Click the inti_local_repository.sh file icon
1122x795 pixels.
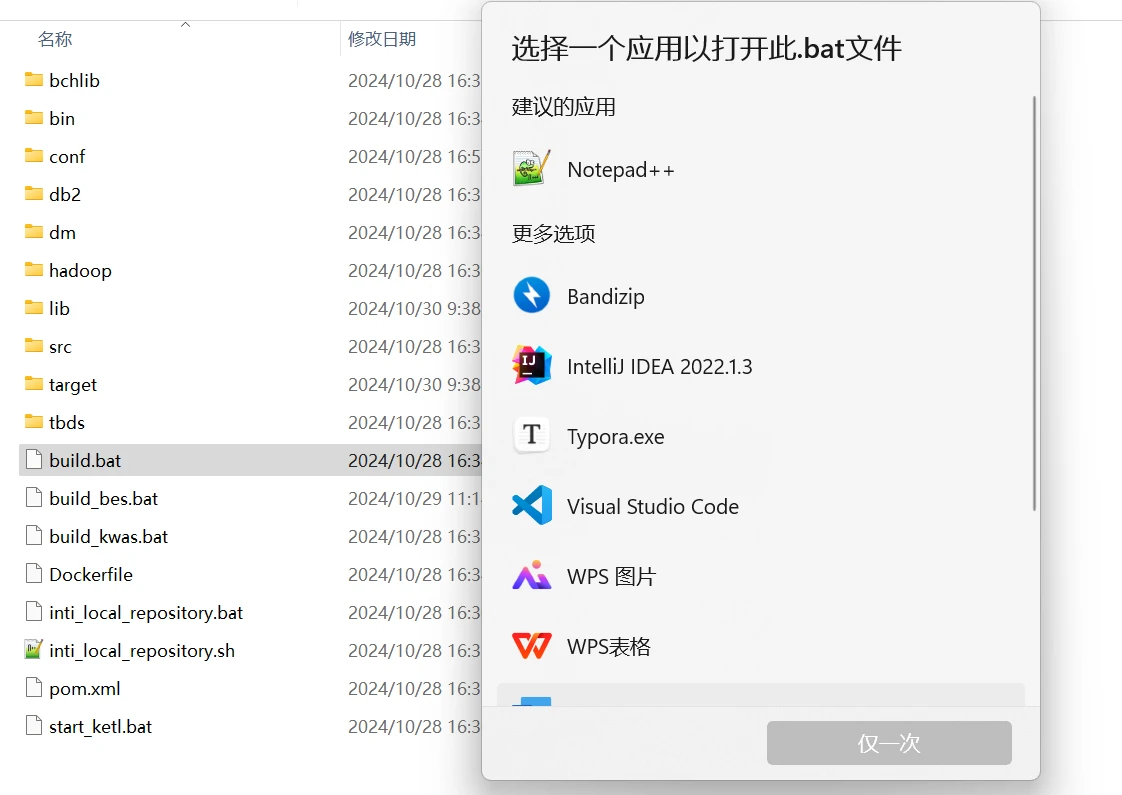coord(34,649)
